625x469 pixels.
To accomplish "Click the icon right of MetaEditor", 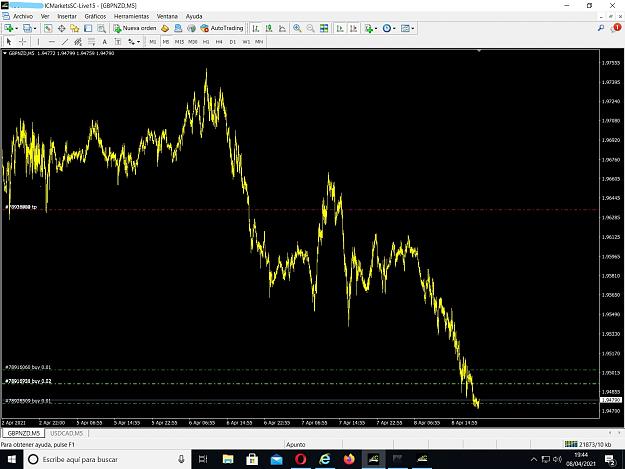I will [178, 28].
